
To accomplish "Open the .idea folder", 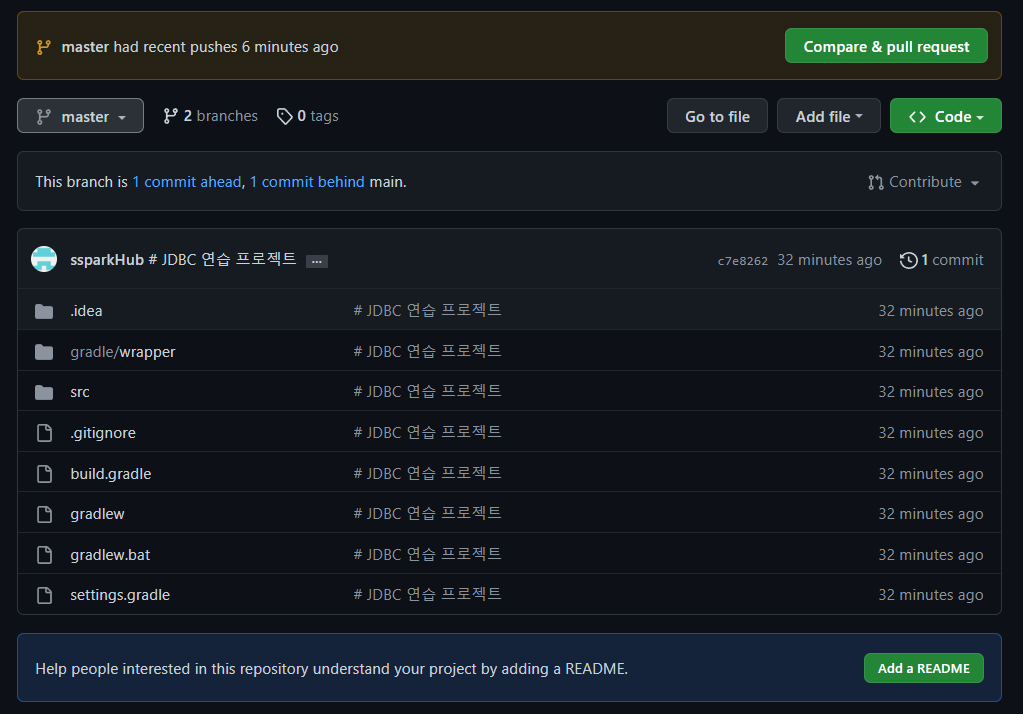I will (86, 311).
